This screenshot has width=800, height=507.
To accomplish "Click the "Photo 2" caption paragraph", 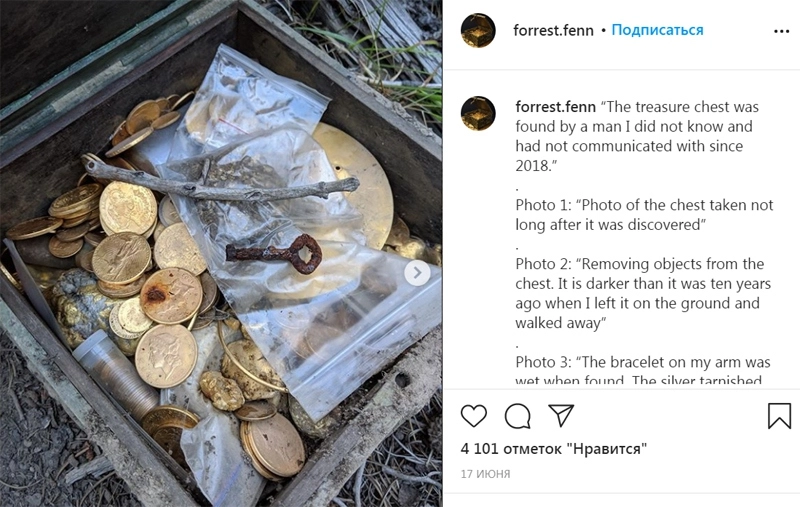I will click(640, 293).
